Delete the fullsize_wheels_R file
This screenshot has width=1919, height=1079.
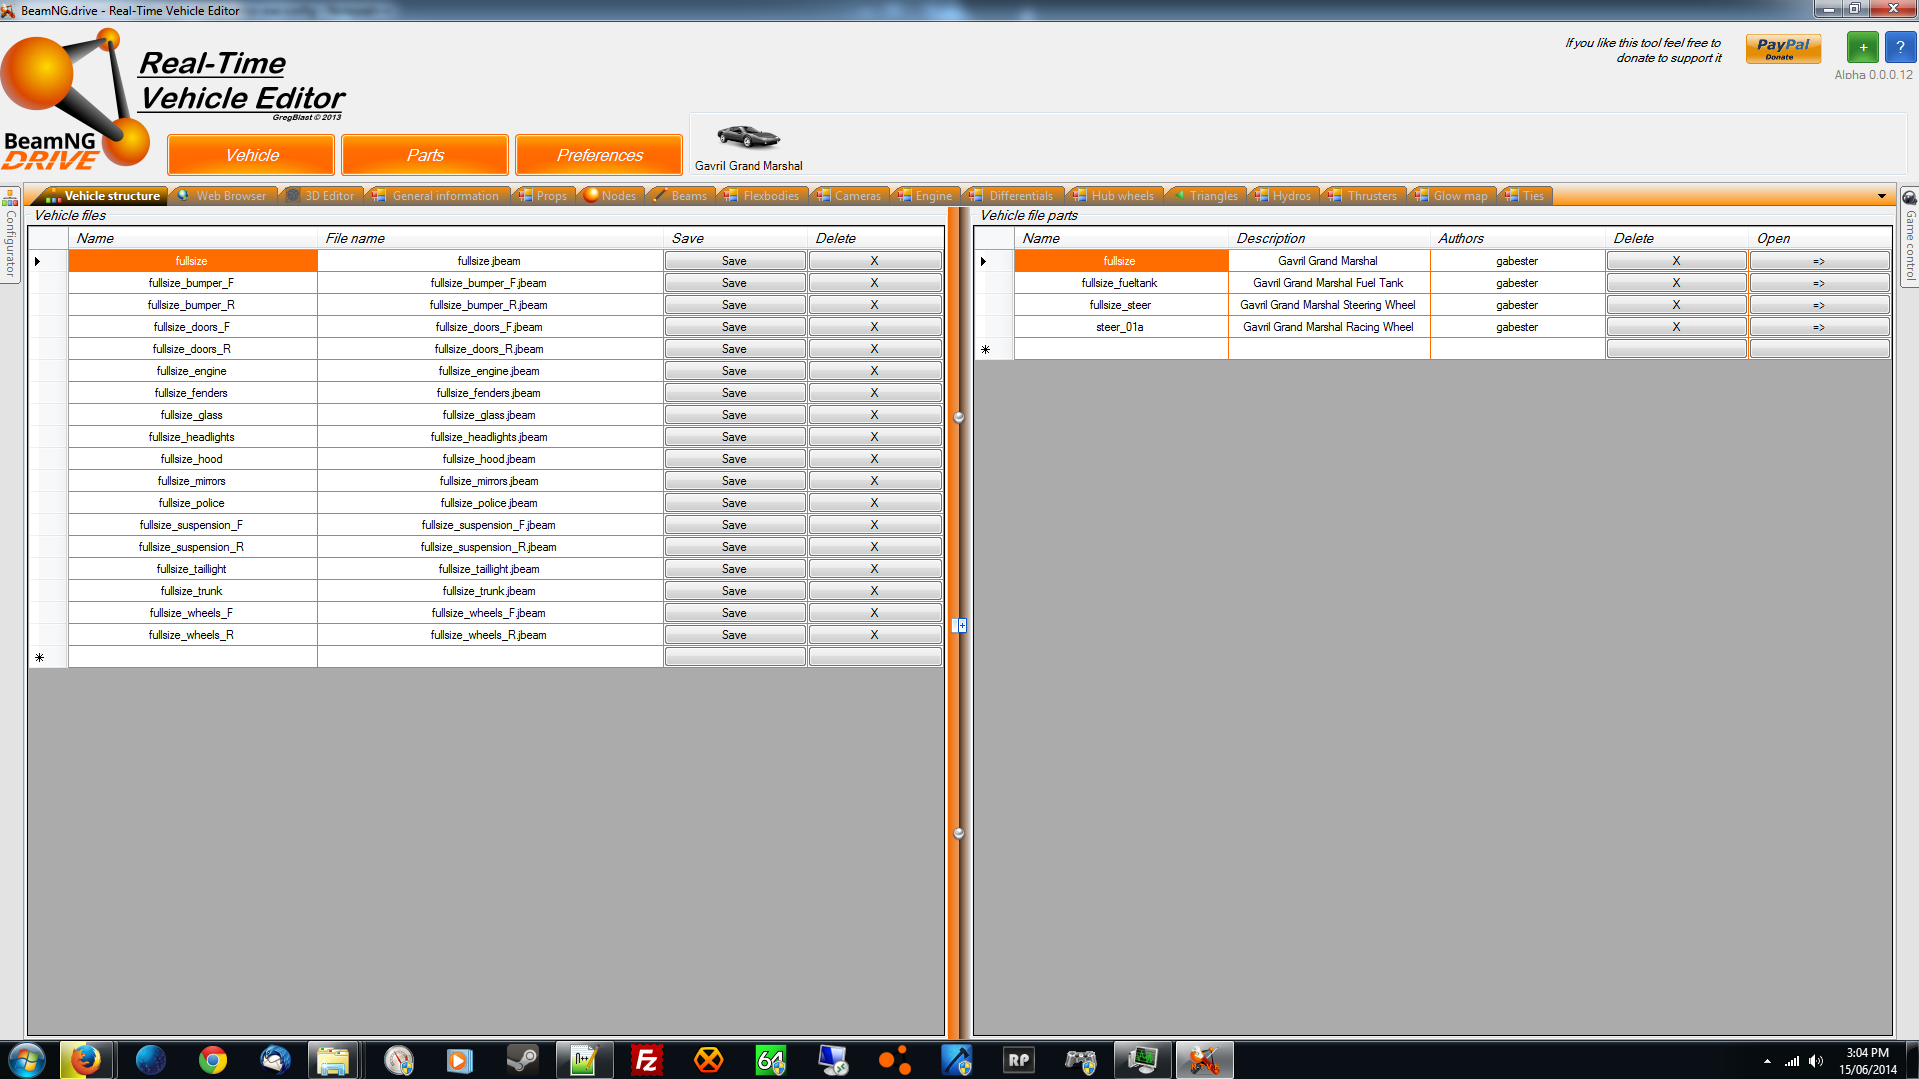[x=875, y=635]
